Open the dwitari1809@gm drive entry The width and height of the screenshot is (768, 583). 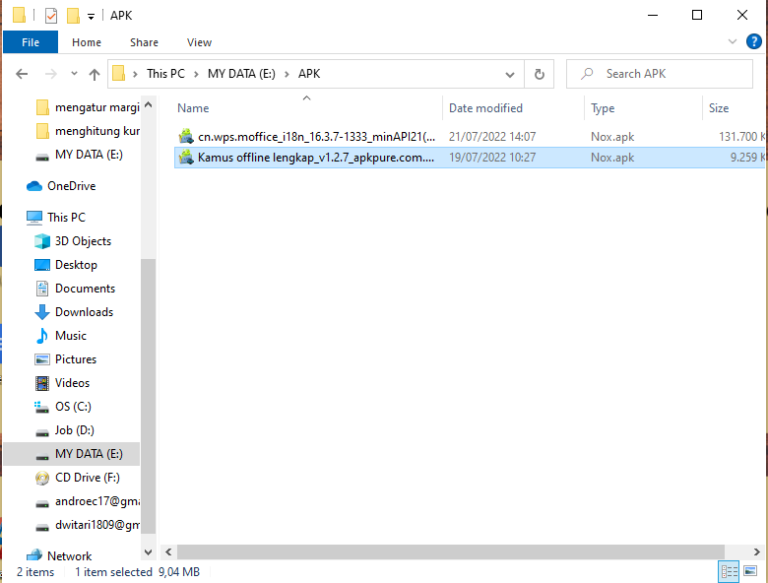pos(87,525)
